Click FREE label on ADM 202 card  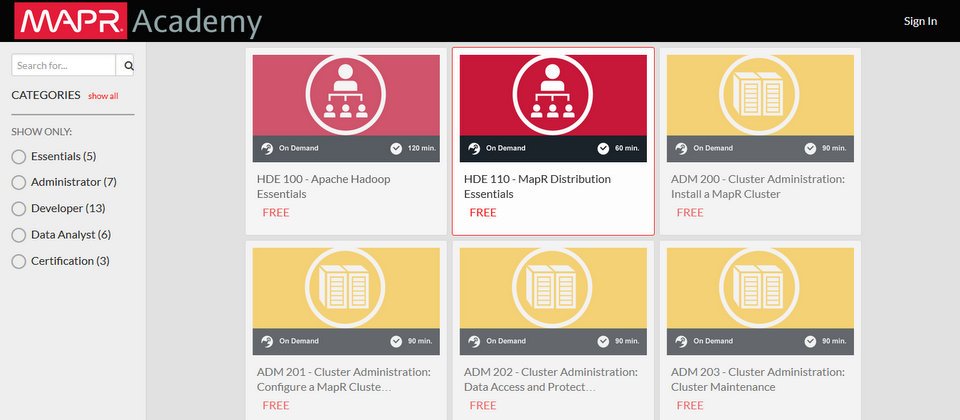[x=483, y=405]
